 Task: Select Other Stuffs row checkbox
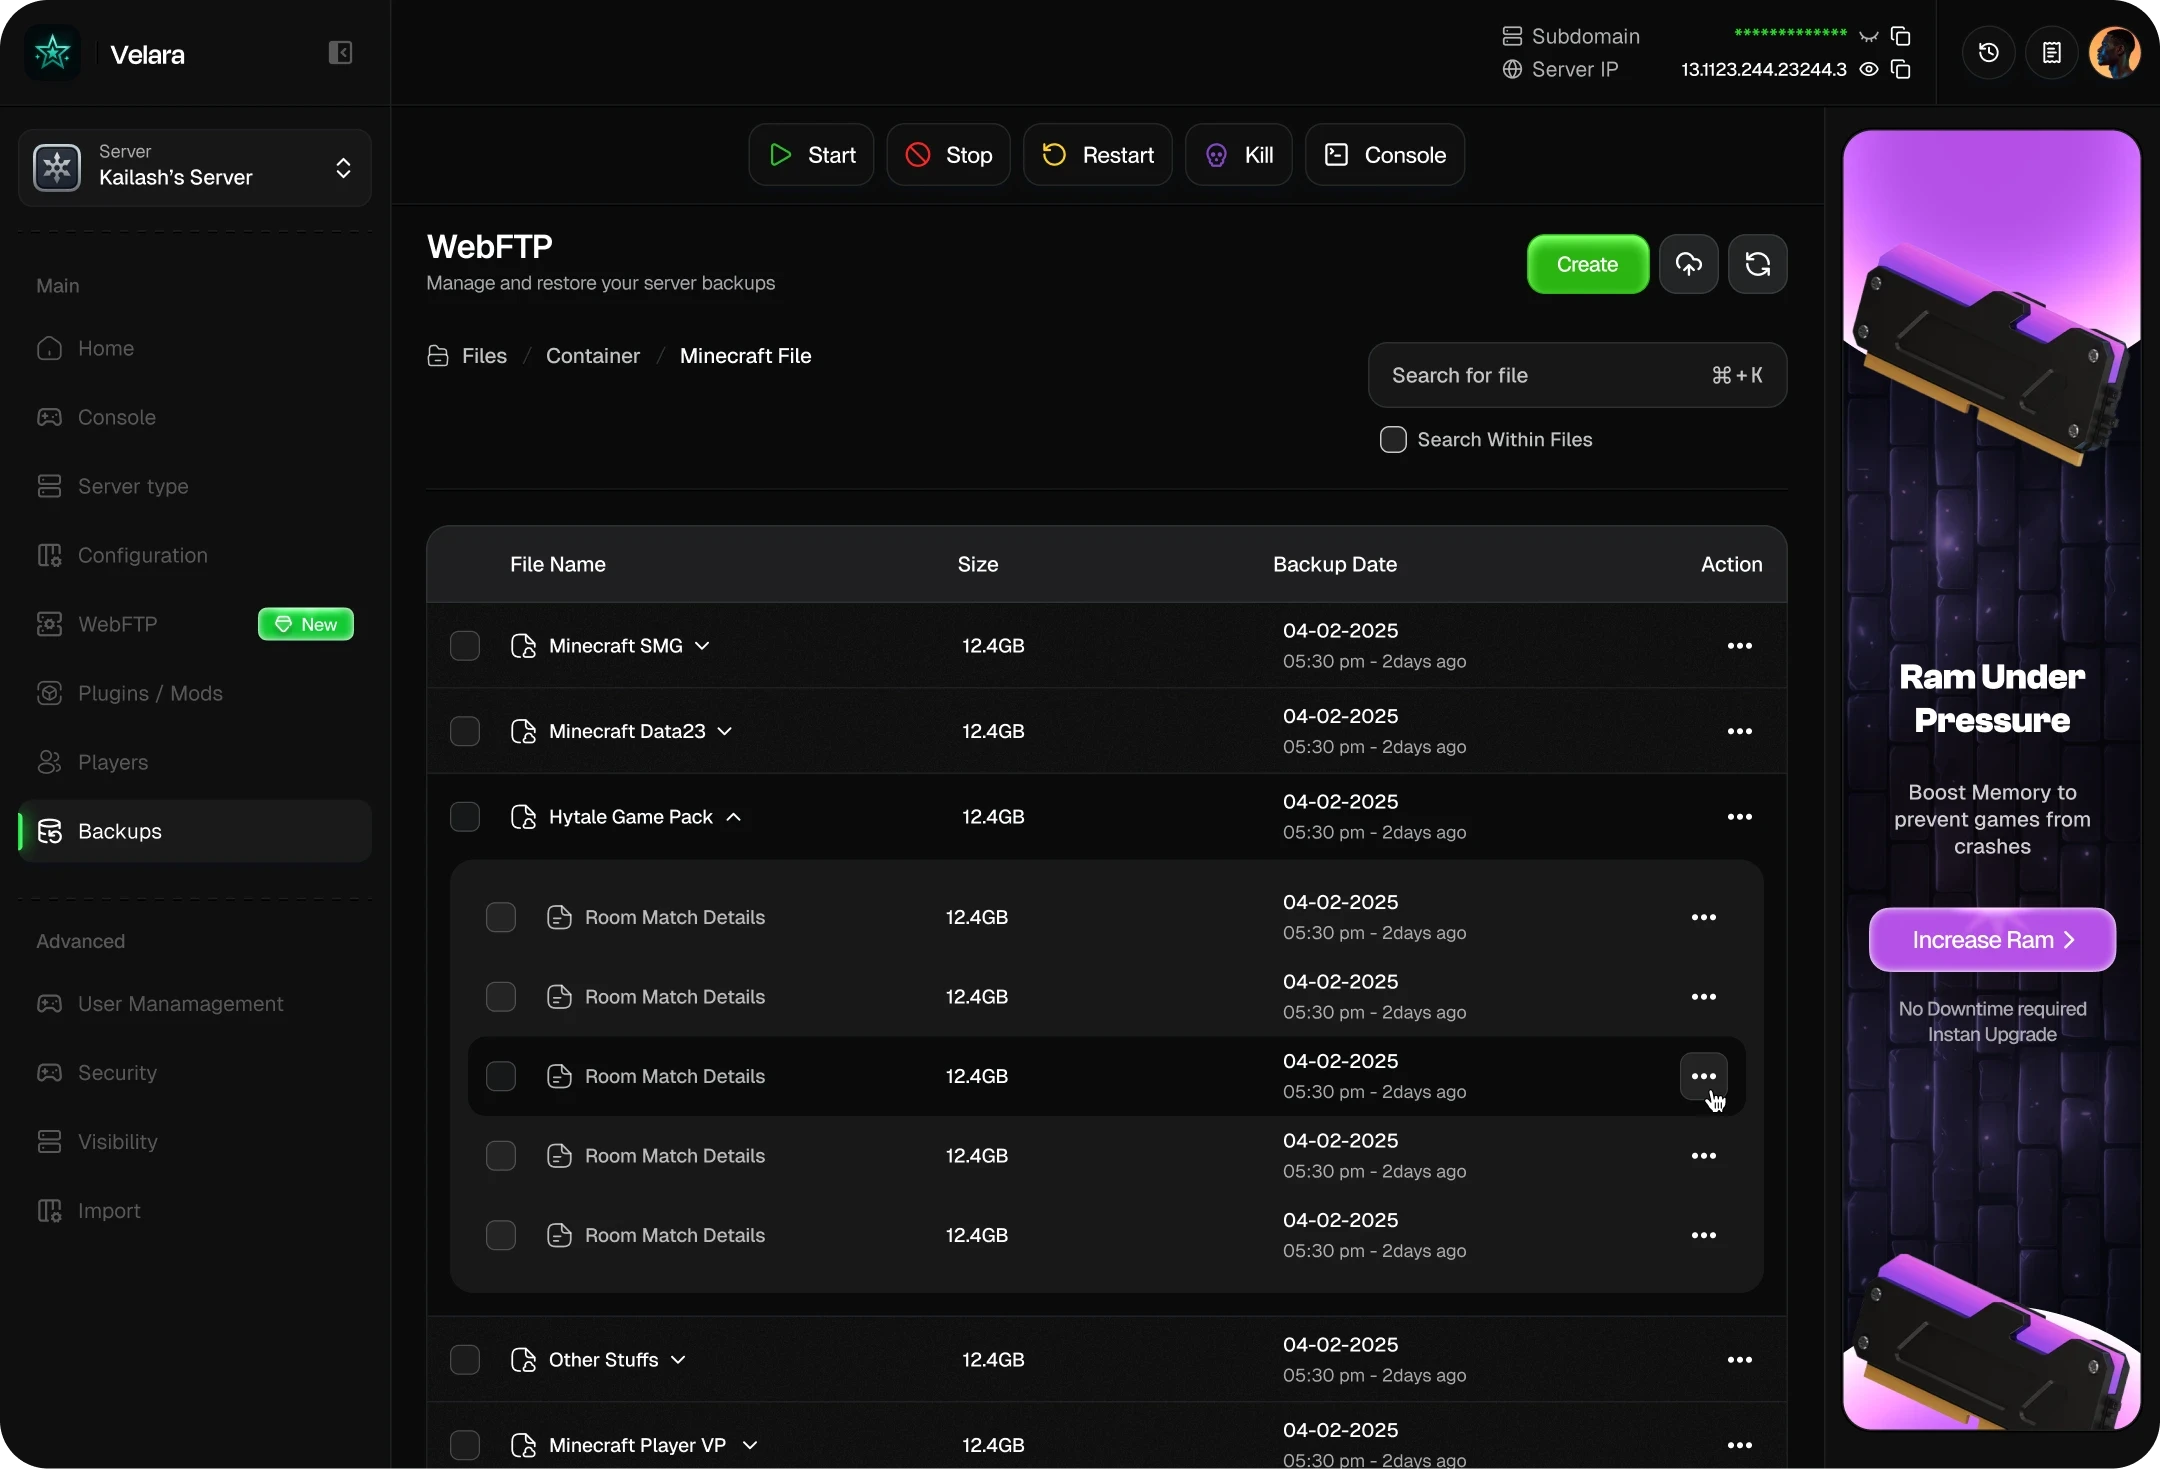pos(465,1360)
